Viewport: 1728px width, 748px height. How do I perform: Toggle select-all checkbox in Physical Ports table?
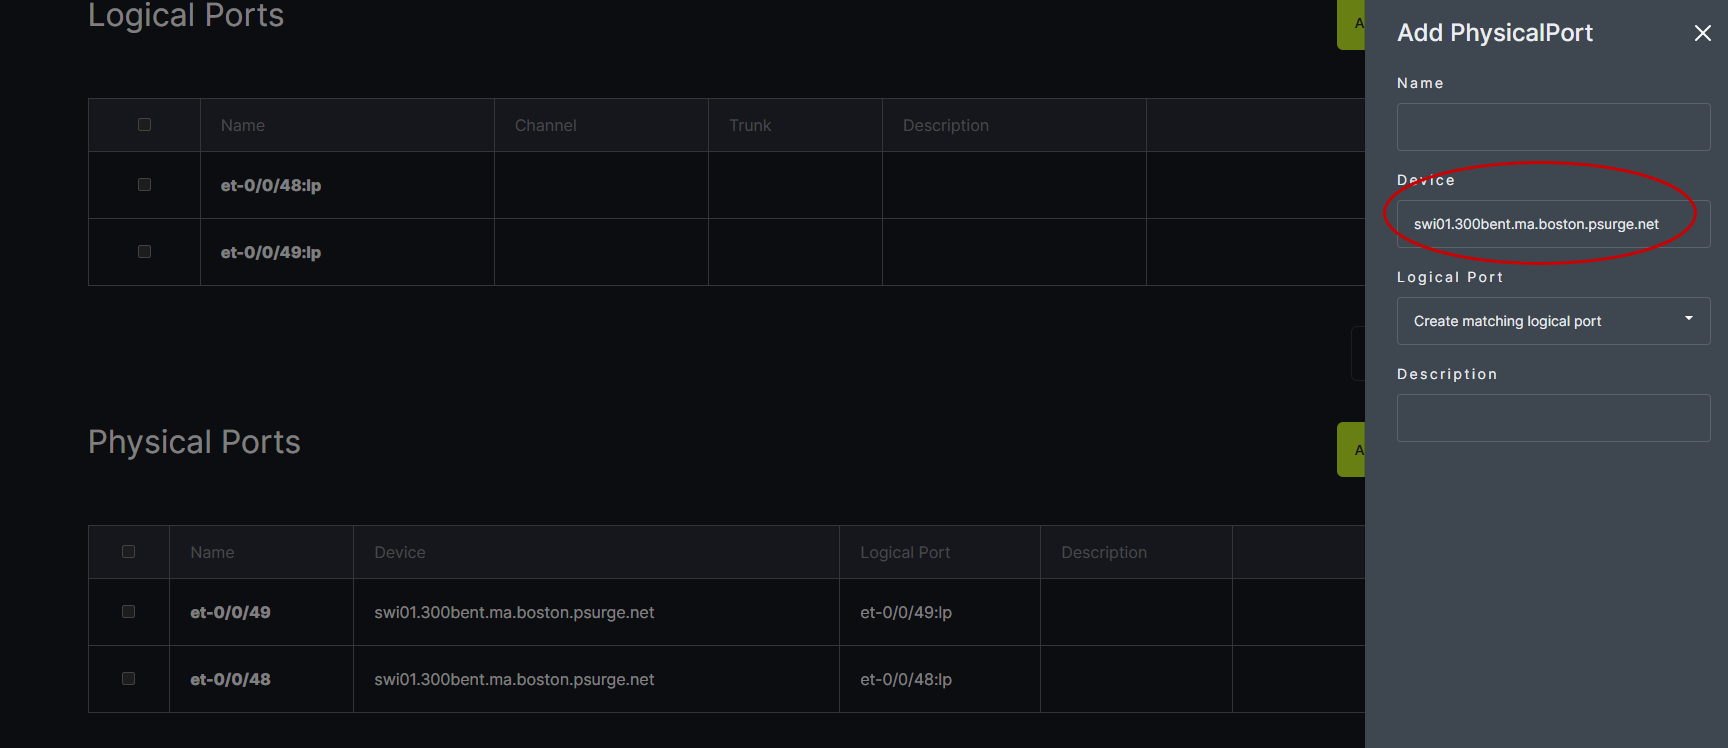(x=128, y=552)
